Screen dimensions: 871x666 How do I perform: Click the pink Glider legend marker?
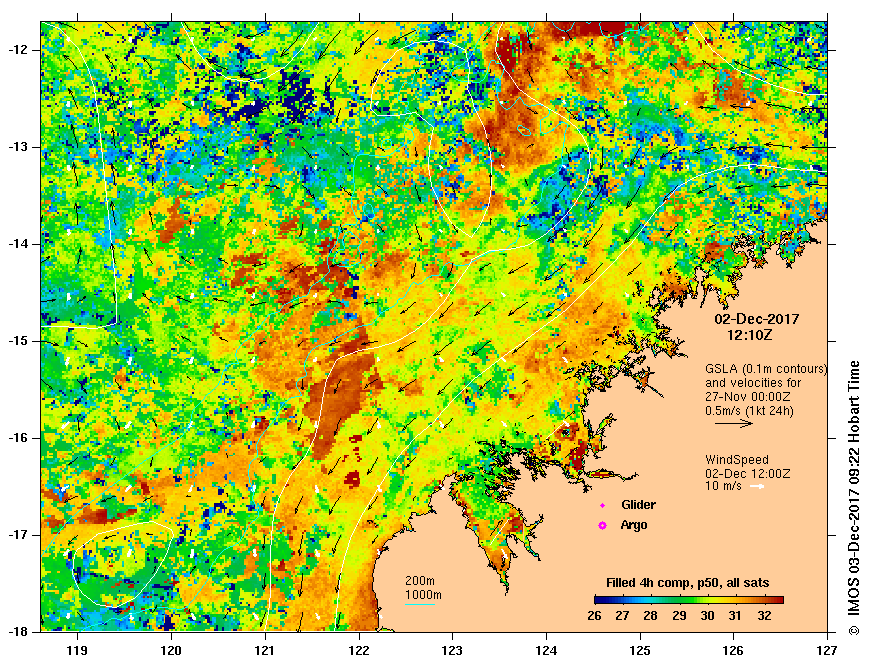click(x=602, y=505)
